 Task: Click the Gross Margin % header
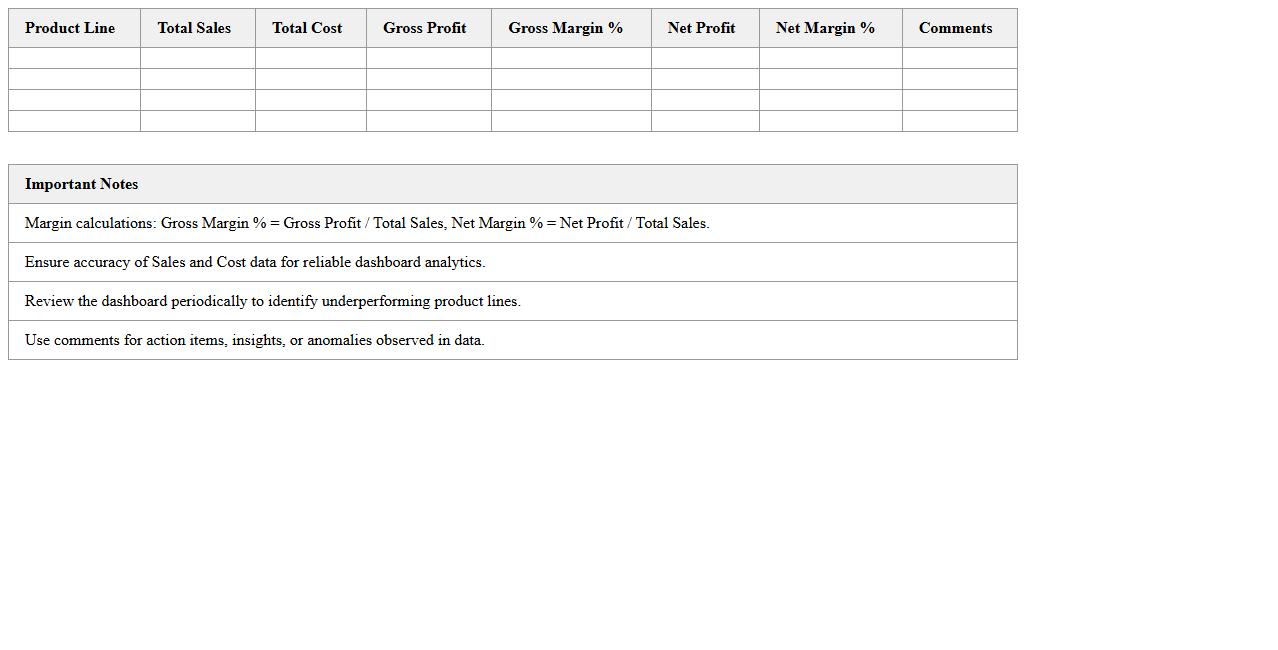565,28
